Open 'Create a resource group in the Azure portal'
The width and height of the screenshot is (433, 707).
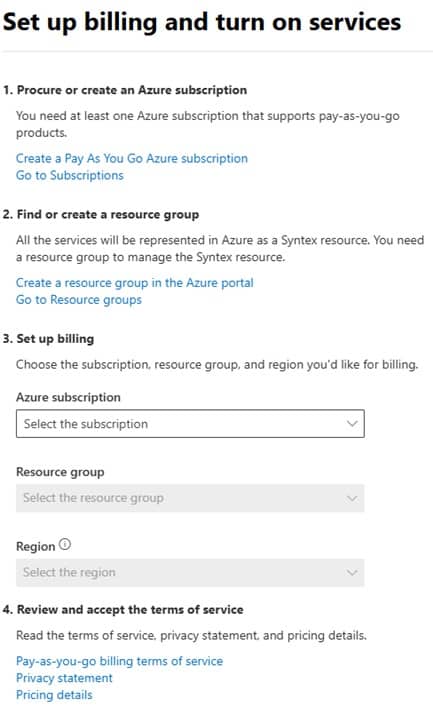(x=134, y=283)
